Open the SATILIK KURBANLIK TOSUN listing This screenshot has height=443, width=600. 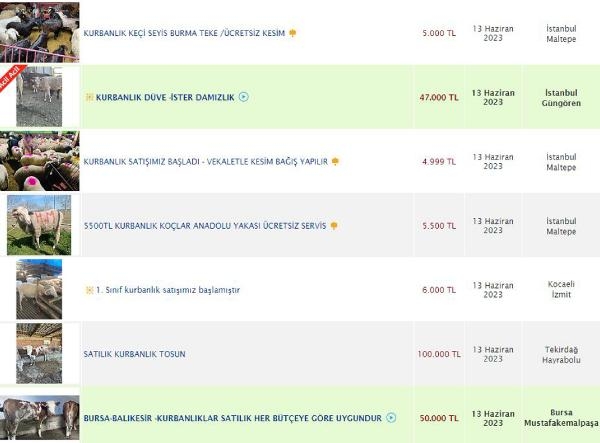(135, 354)
